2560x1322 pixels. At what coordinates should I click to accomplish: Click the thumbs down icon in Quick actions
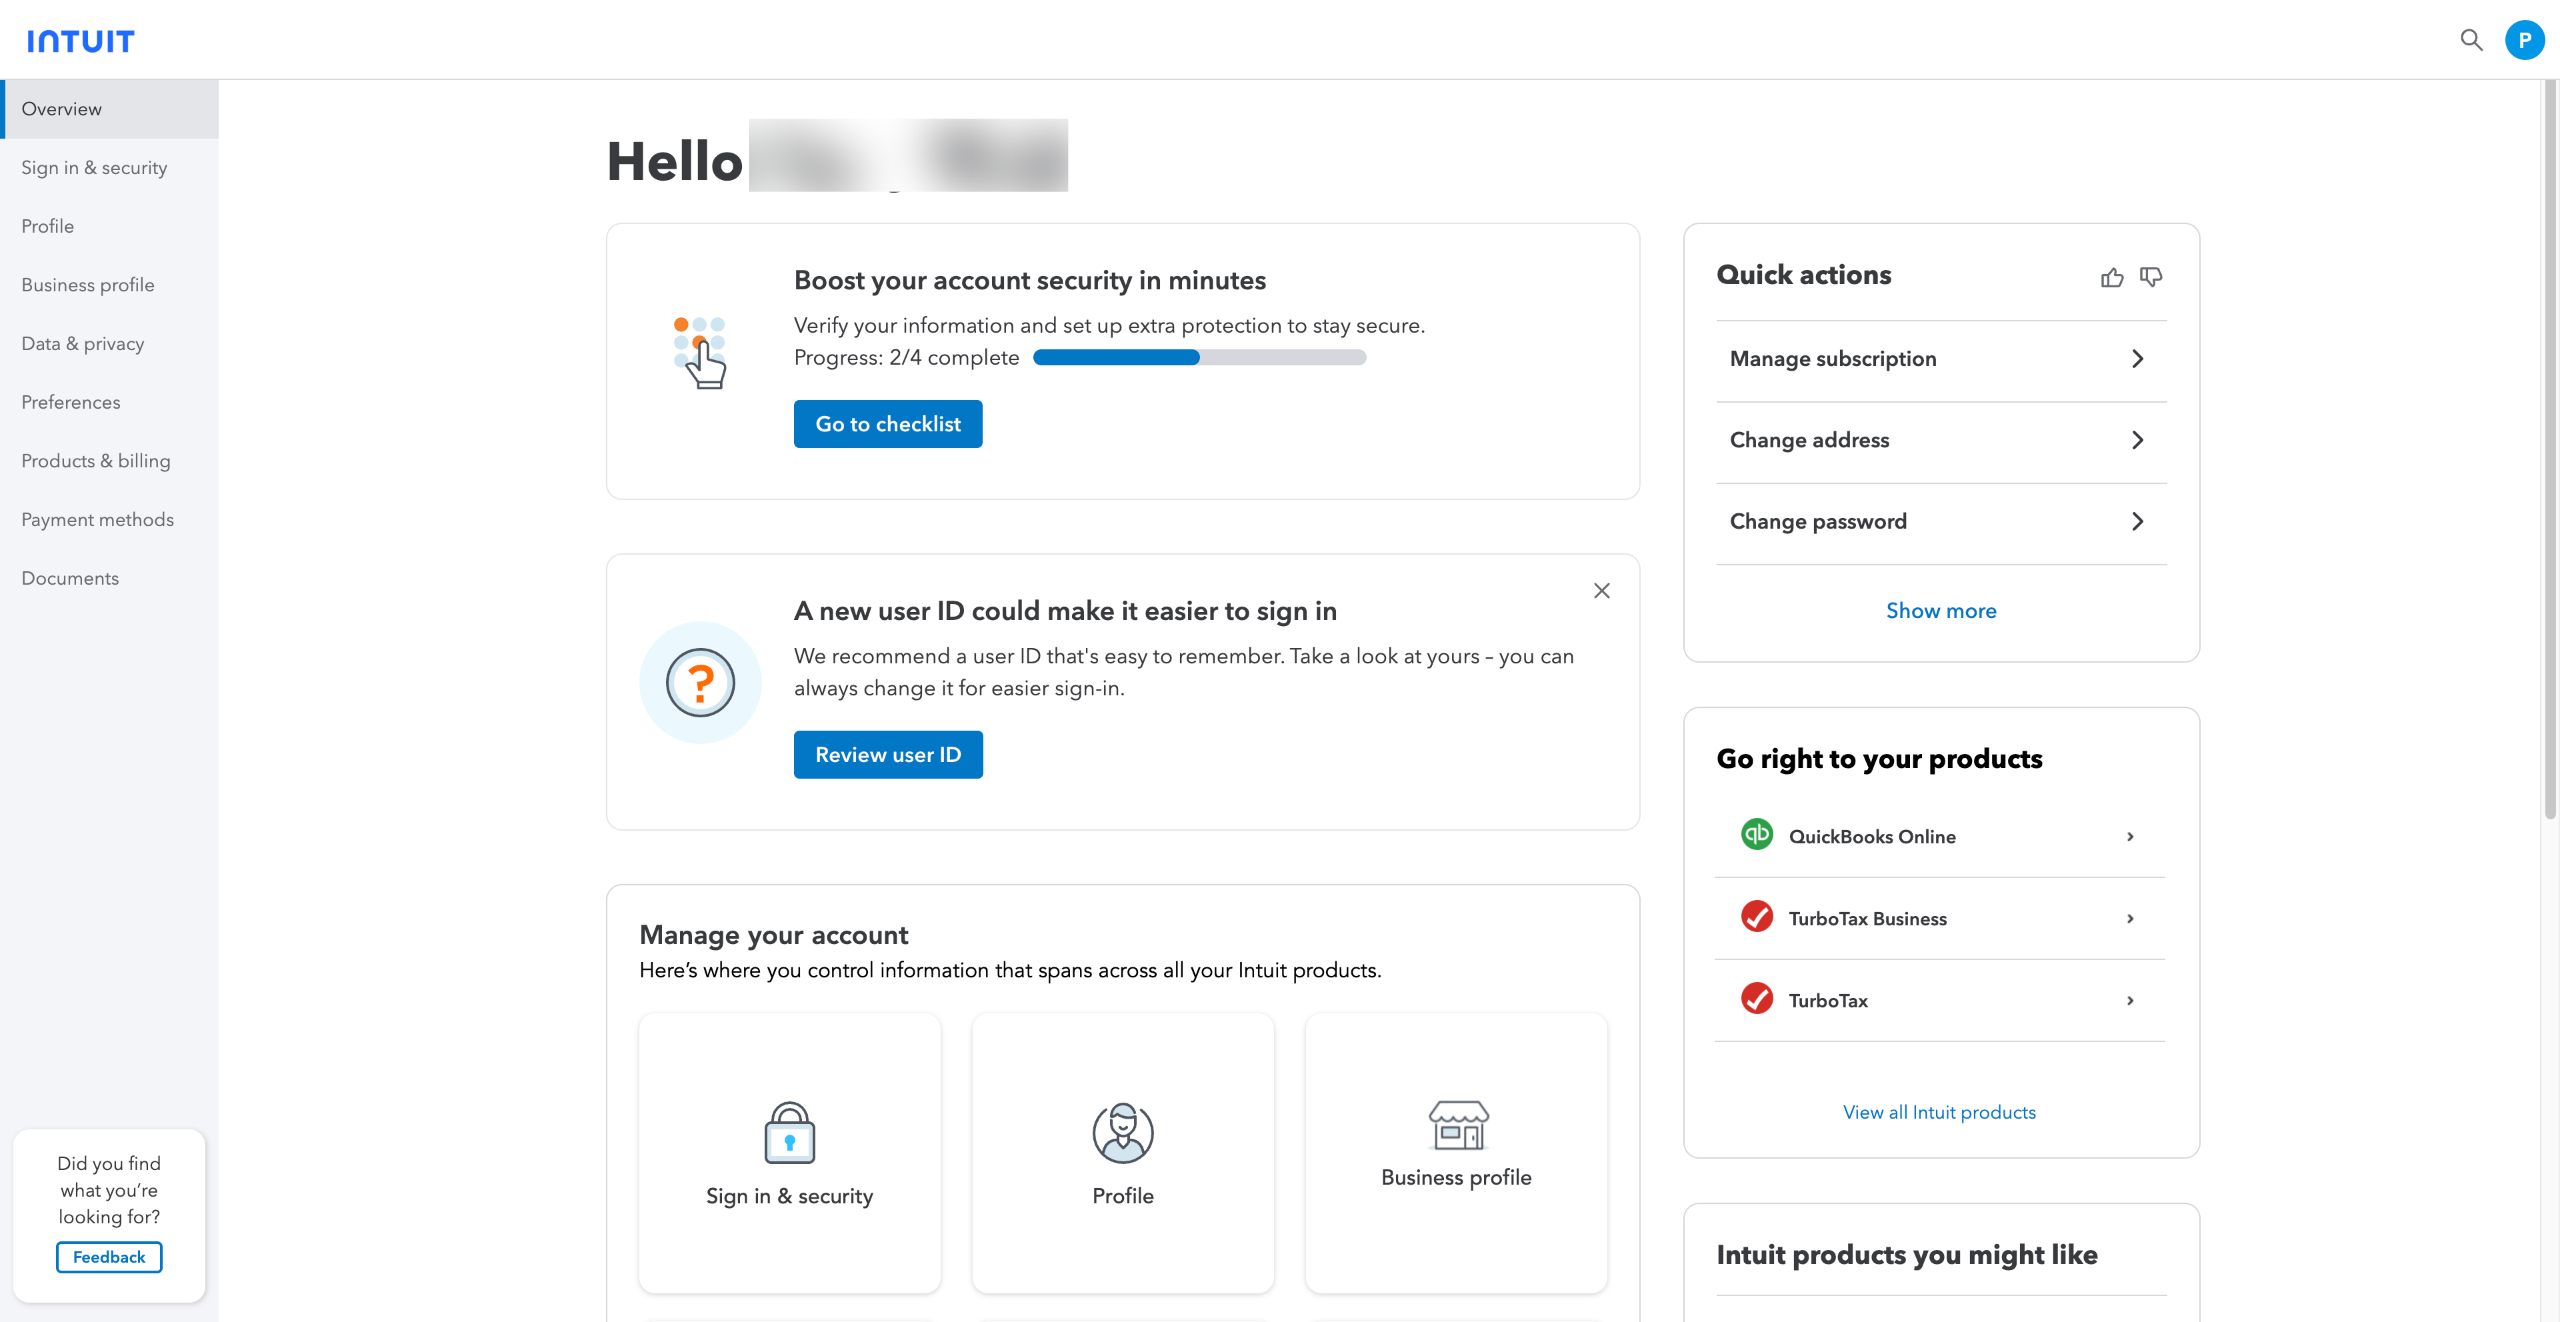pyautogui.click(x=2150, y=277)
